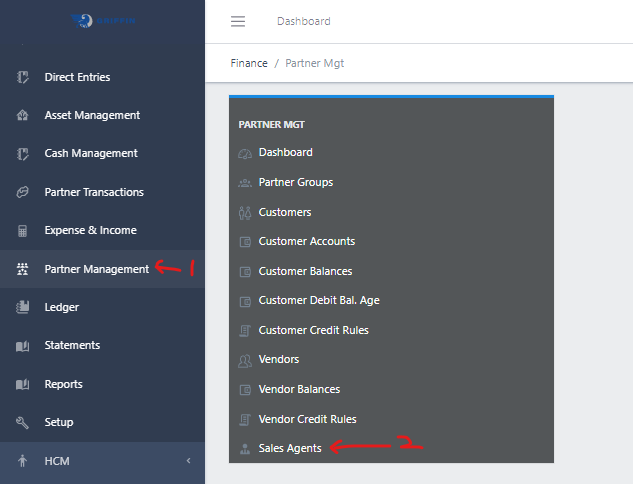Click the Vendors users icon

pyautogui.click(x=245, y=360)
